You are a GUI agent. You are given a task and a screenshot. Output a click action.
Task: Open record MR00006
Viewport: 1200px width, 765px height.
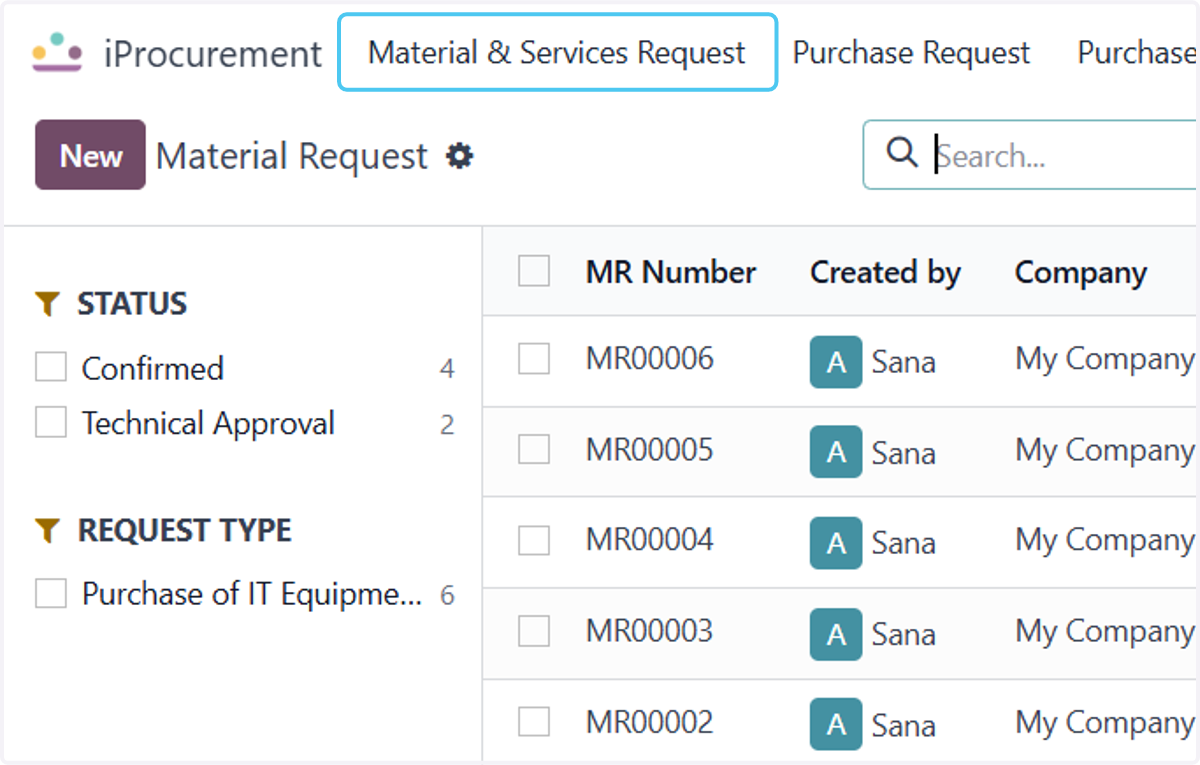[x=650, y=359]
